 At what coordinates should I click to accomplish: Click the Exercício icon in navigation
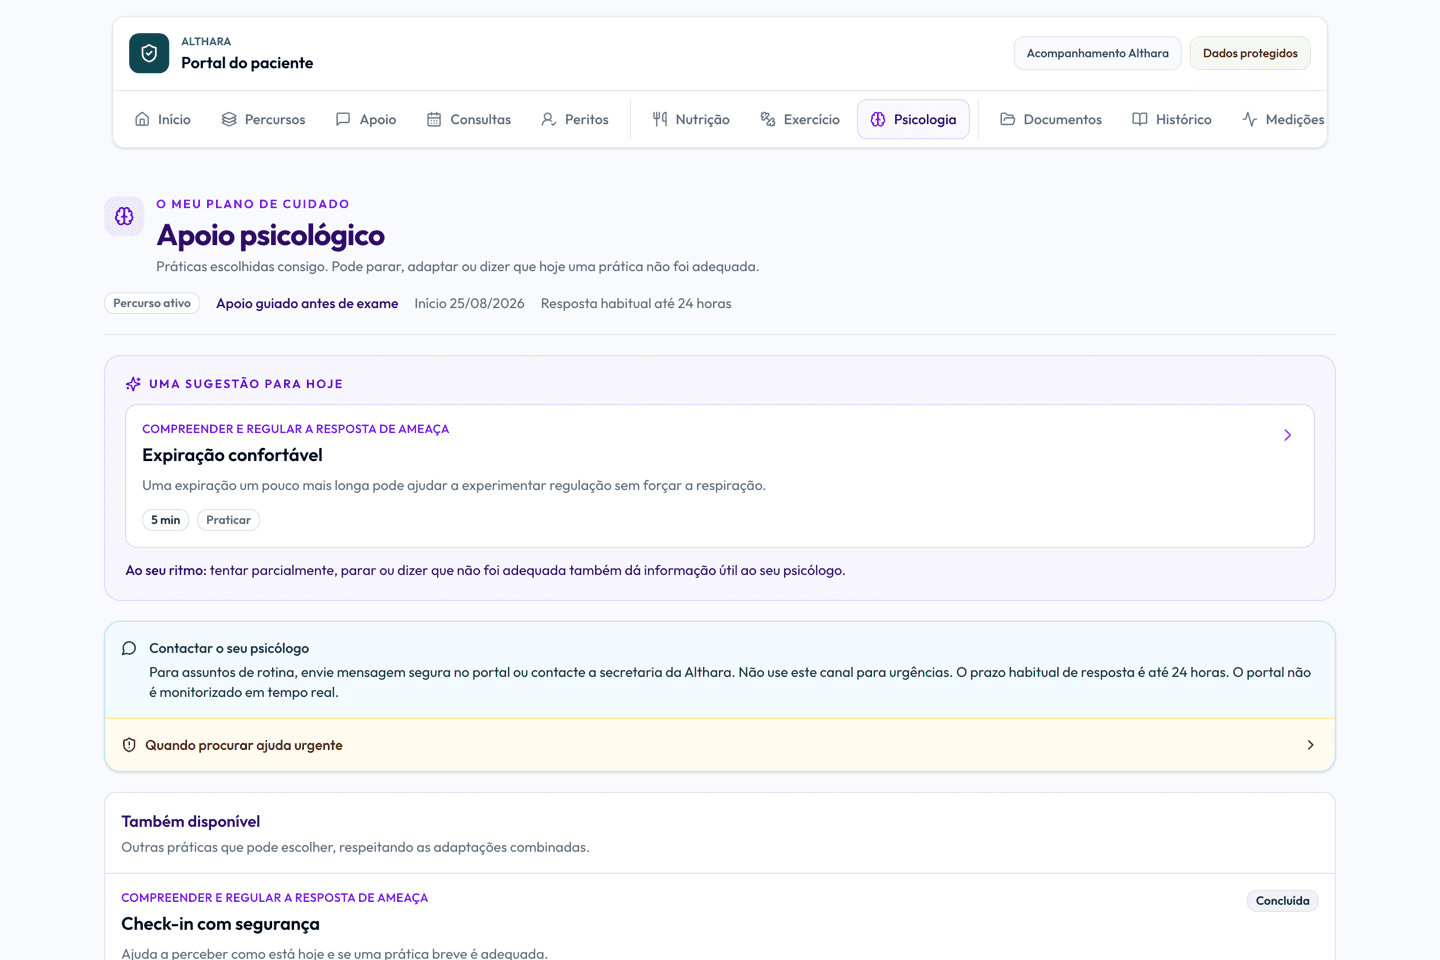point(768,119)
